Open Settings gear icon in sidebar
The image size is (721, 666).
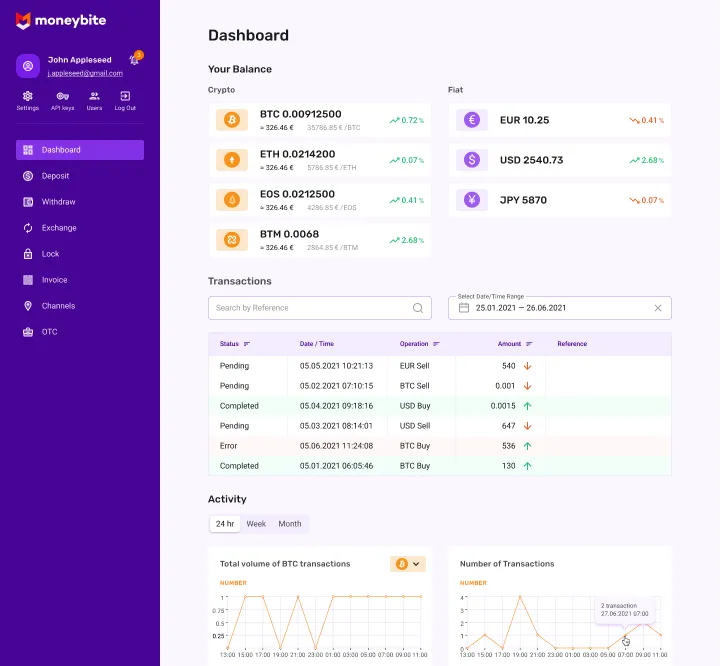(28, 96)
